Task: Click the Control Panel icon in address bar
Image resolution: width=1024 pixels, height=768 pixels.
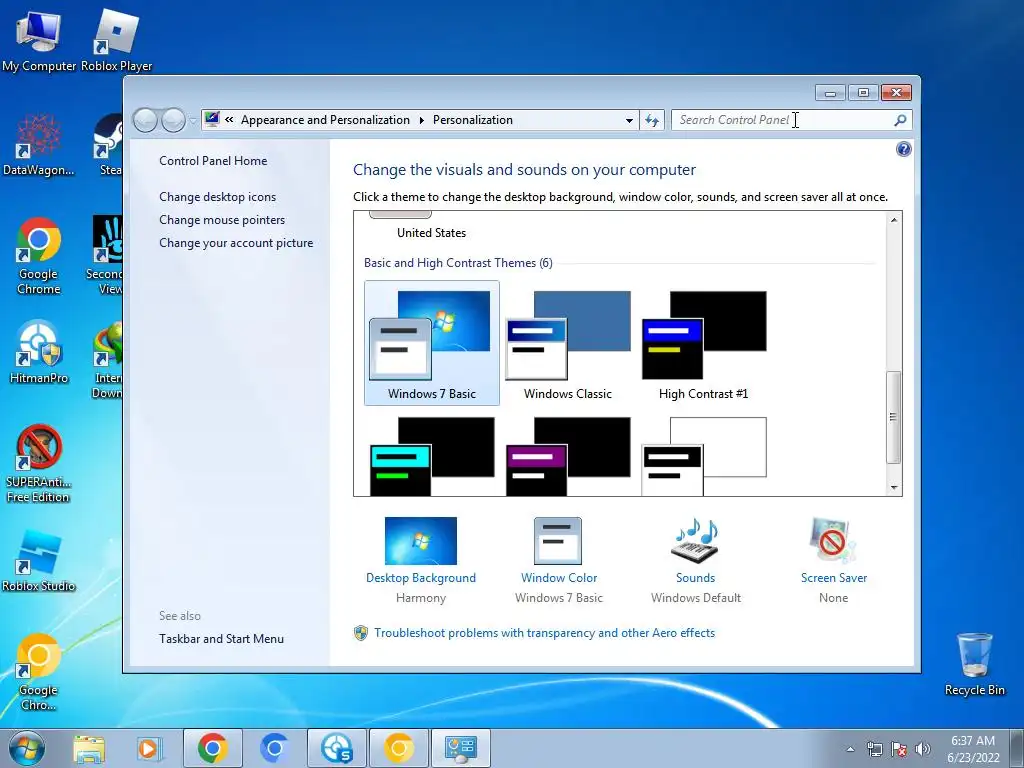Action: tap(212, 120)
